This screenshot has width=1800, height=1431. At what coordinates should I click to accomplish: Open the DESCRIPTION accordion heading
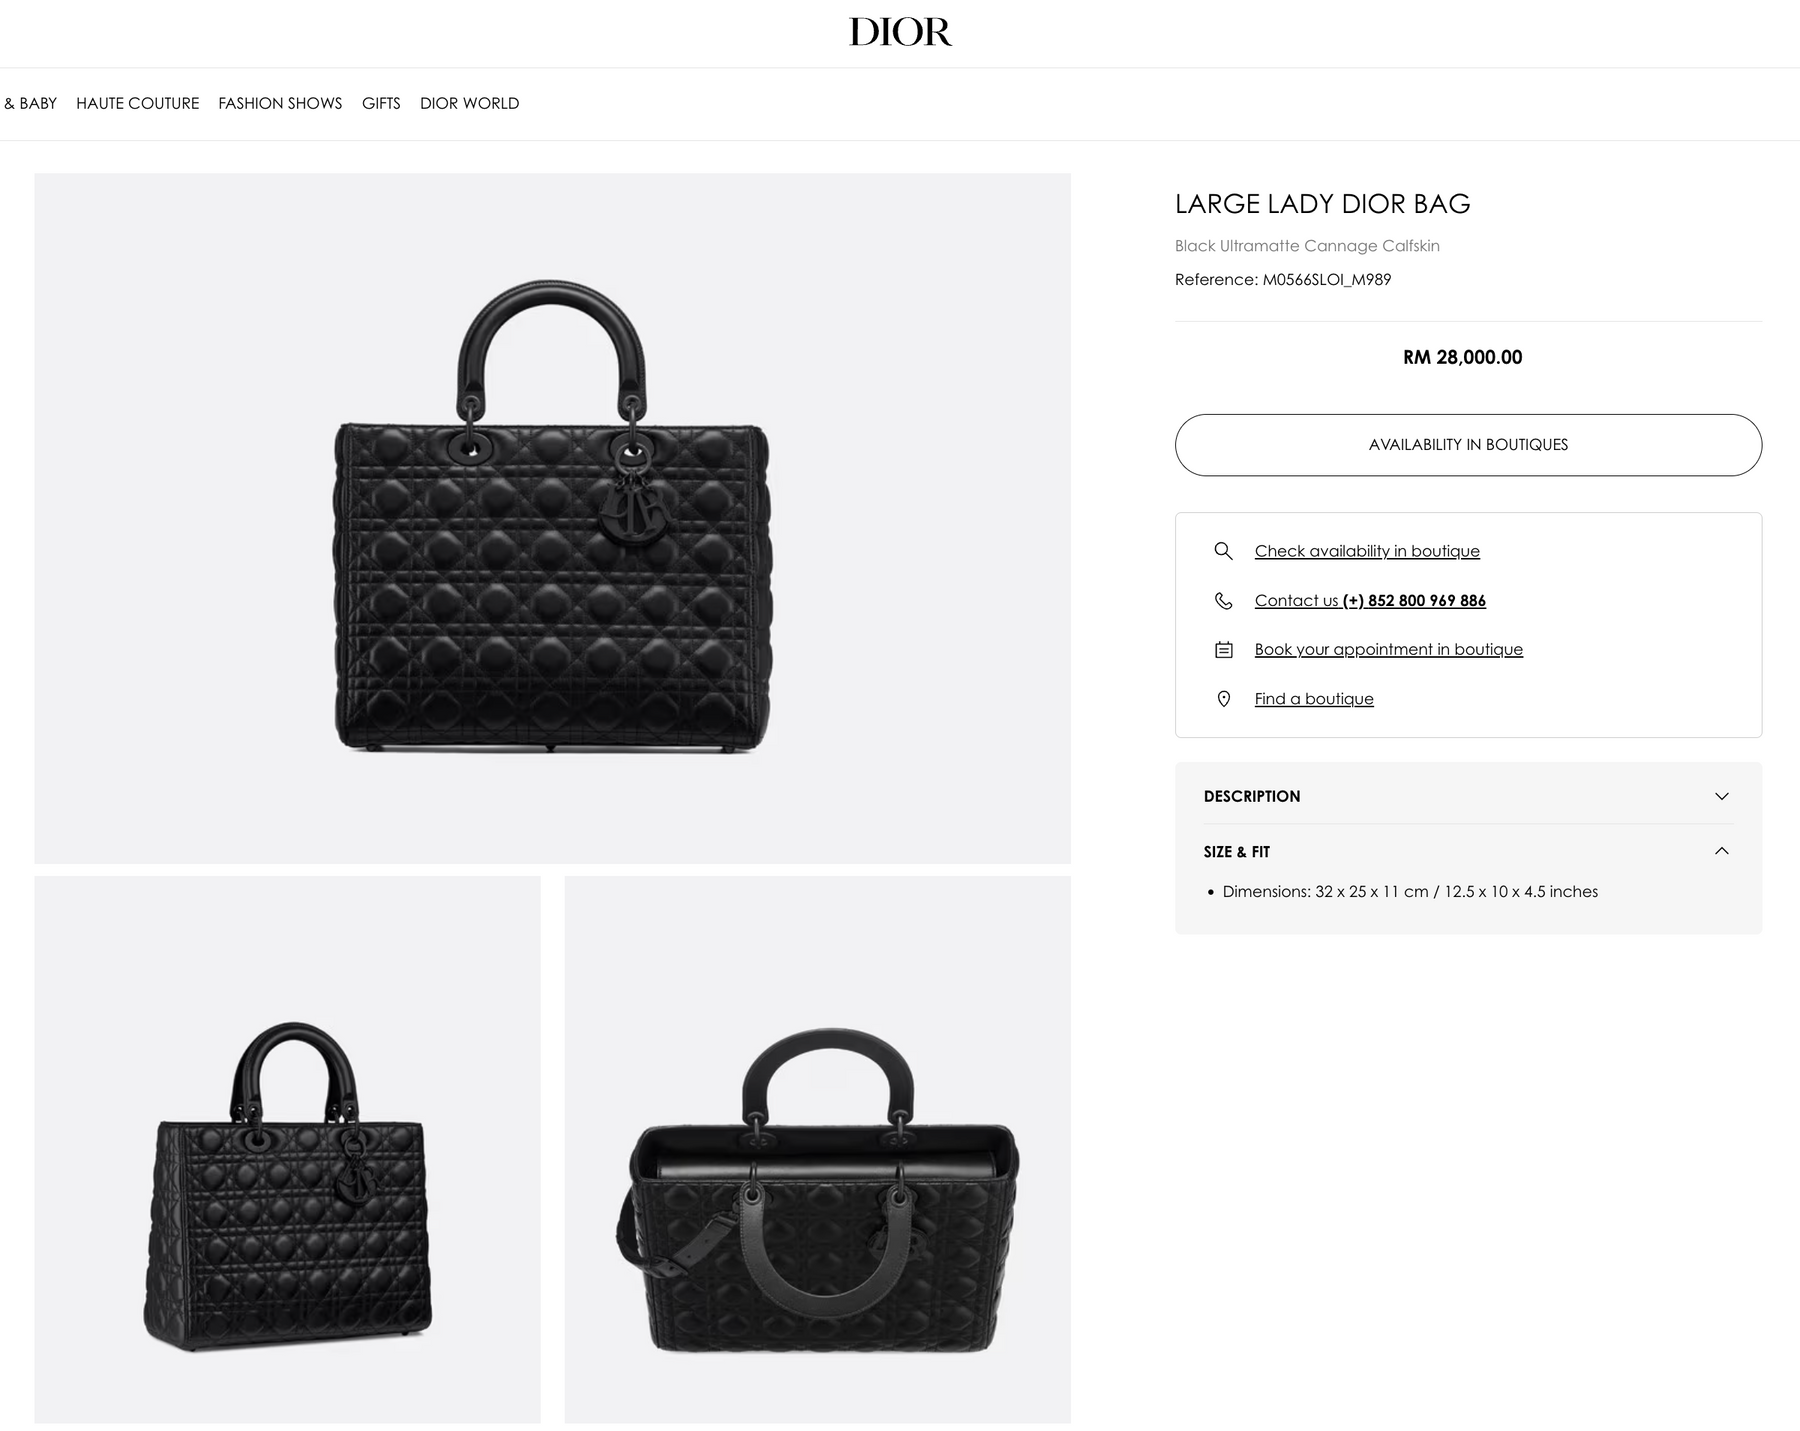tap(1251, 796)
